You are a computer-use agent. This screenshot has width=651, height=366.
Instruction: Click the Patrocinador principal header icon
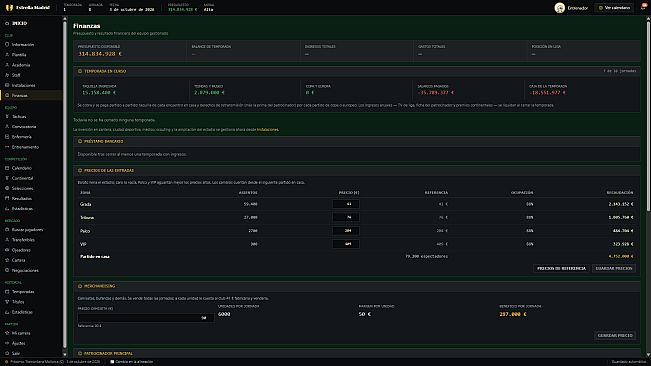click(80, 354)
